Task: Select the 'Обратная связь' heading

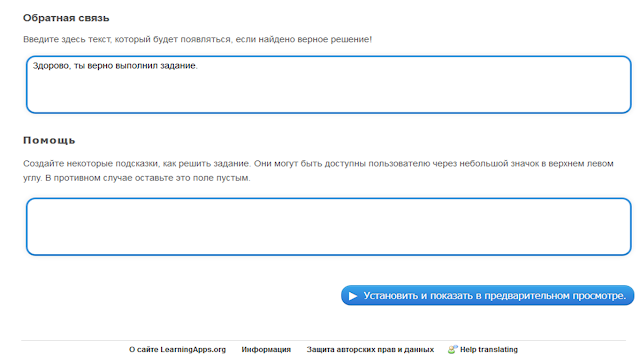Action: (66, 18)
